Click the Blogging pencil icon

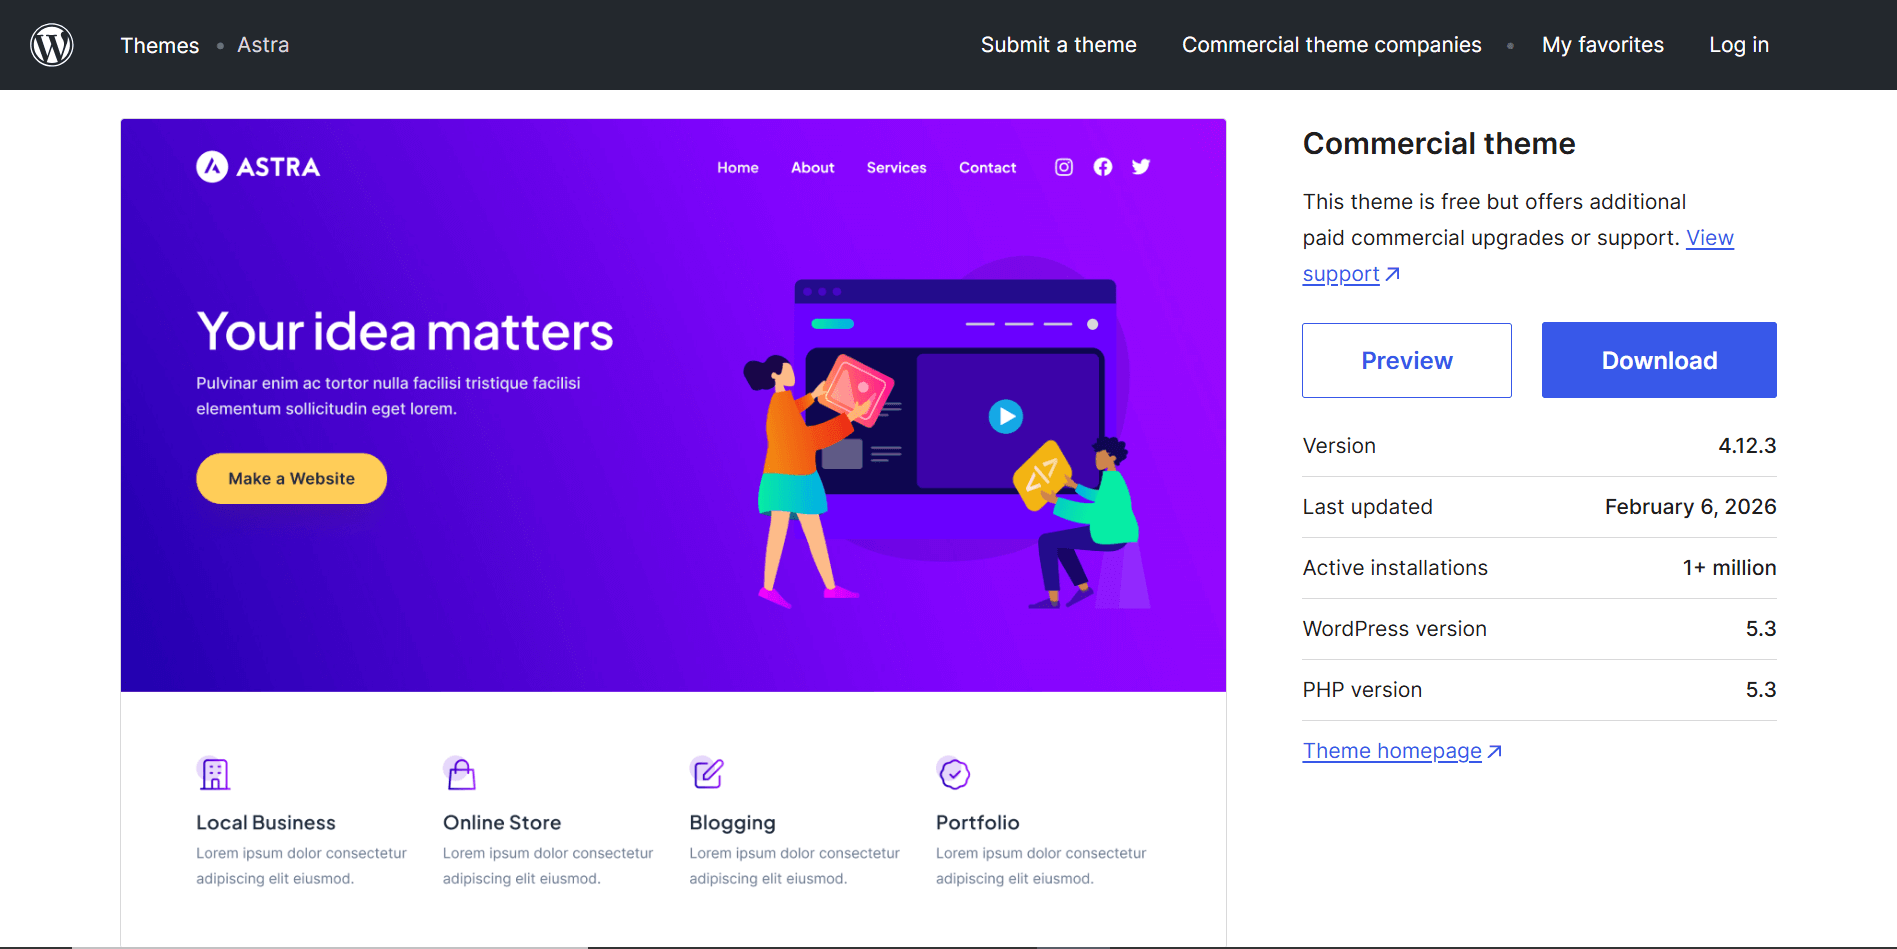[707, 773]
